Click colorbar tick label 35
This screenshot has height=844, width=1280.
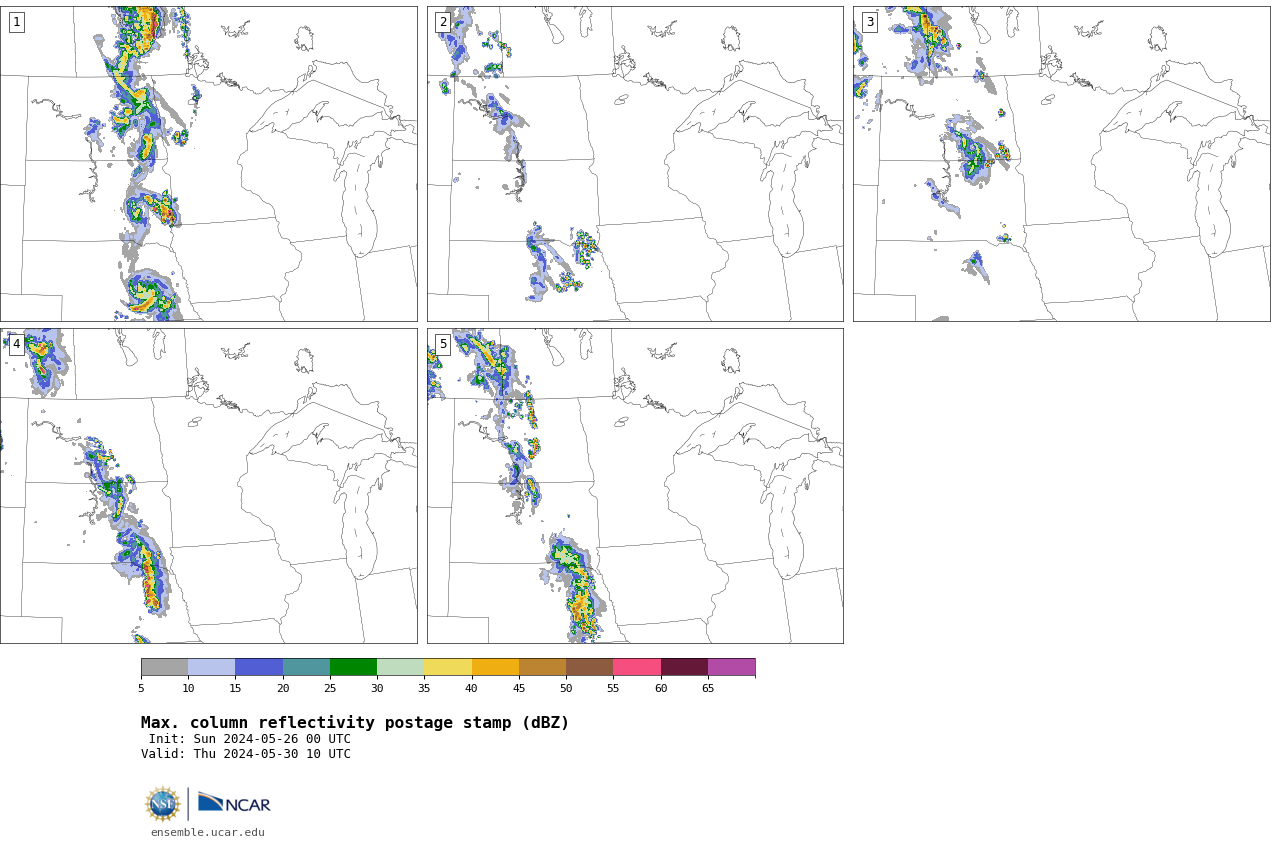coord(424,688)
